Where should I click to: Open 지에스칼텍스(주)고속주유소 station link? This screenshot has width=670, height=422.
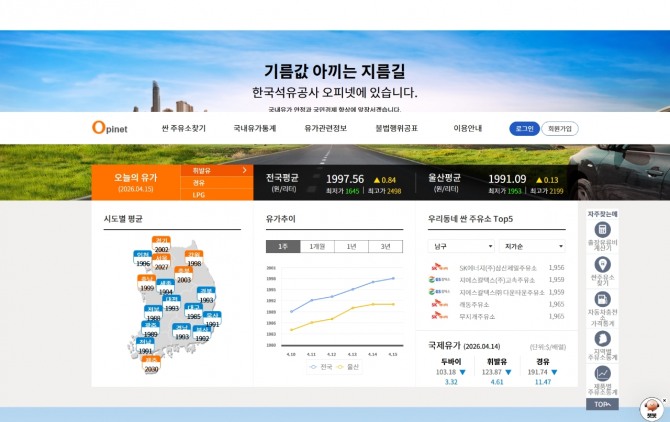click(x=497, y=280)
